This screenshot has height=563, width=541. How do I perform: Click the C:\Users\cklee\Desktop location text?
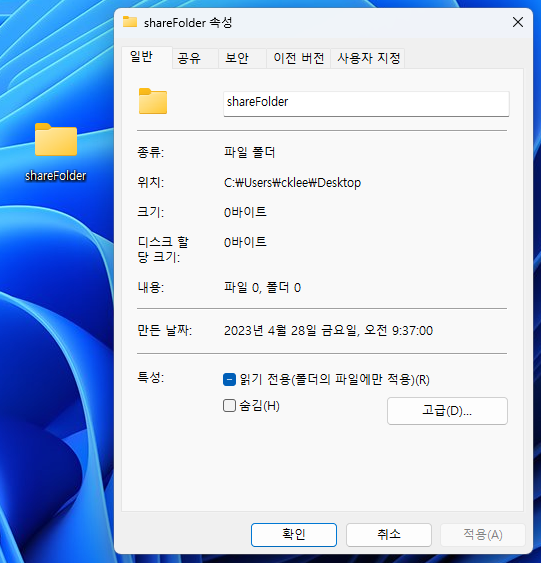click(292, 183)
